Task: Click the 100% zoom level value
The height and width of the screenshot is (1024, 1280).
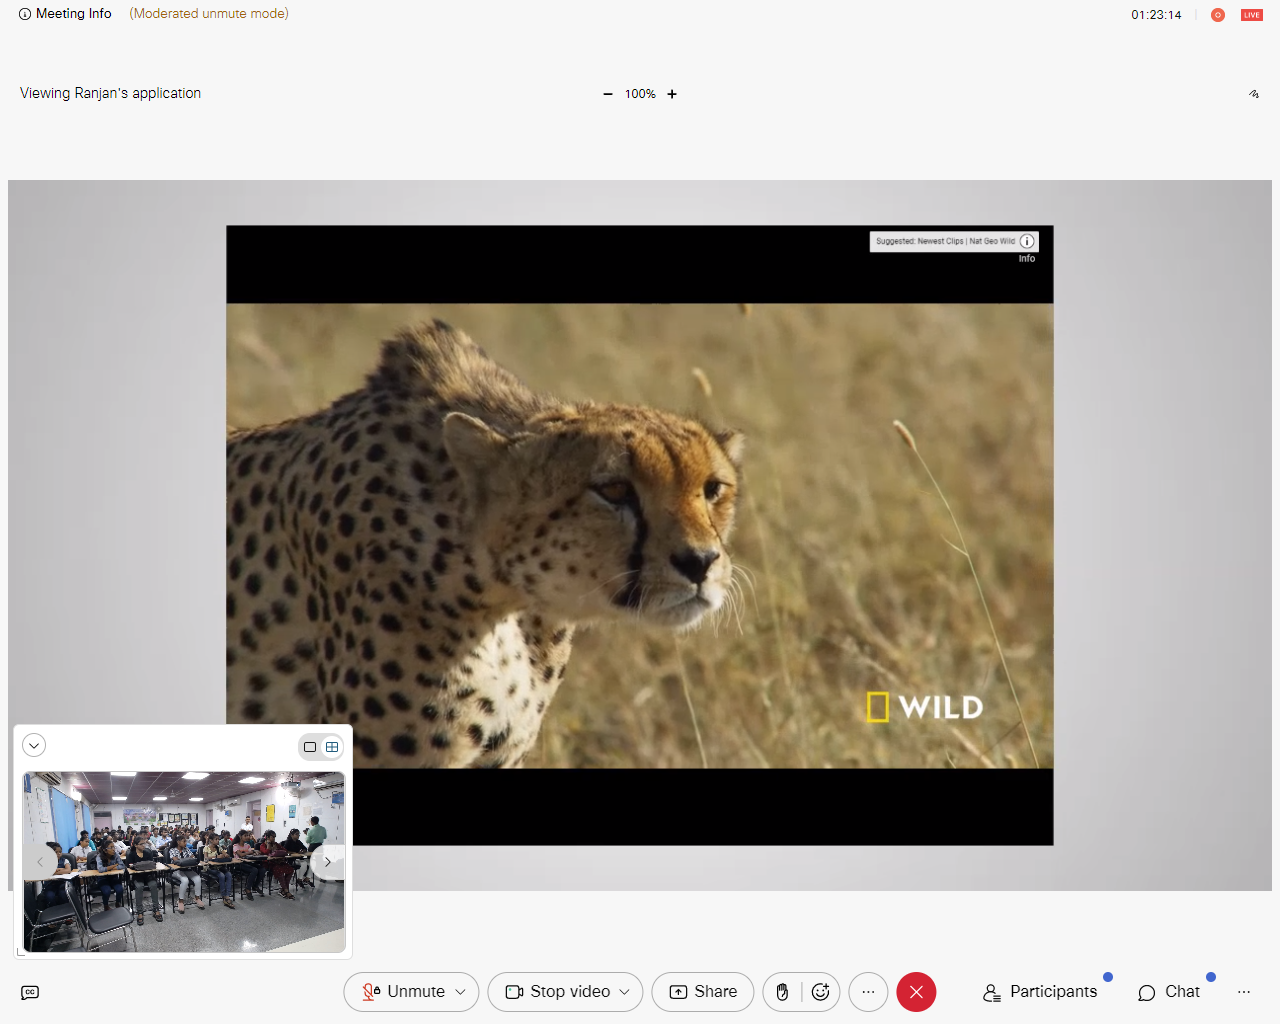Action: pos(640,94)
